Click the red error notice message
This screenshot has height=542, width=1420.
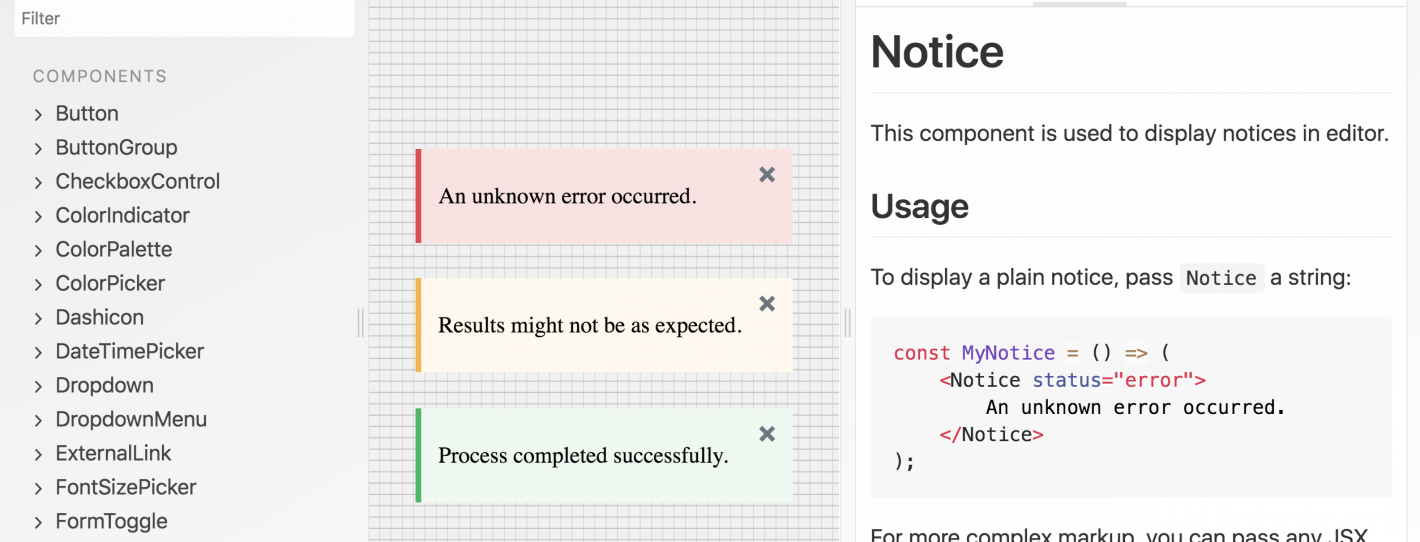pyautogui.click(x=567, y=196)
